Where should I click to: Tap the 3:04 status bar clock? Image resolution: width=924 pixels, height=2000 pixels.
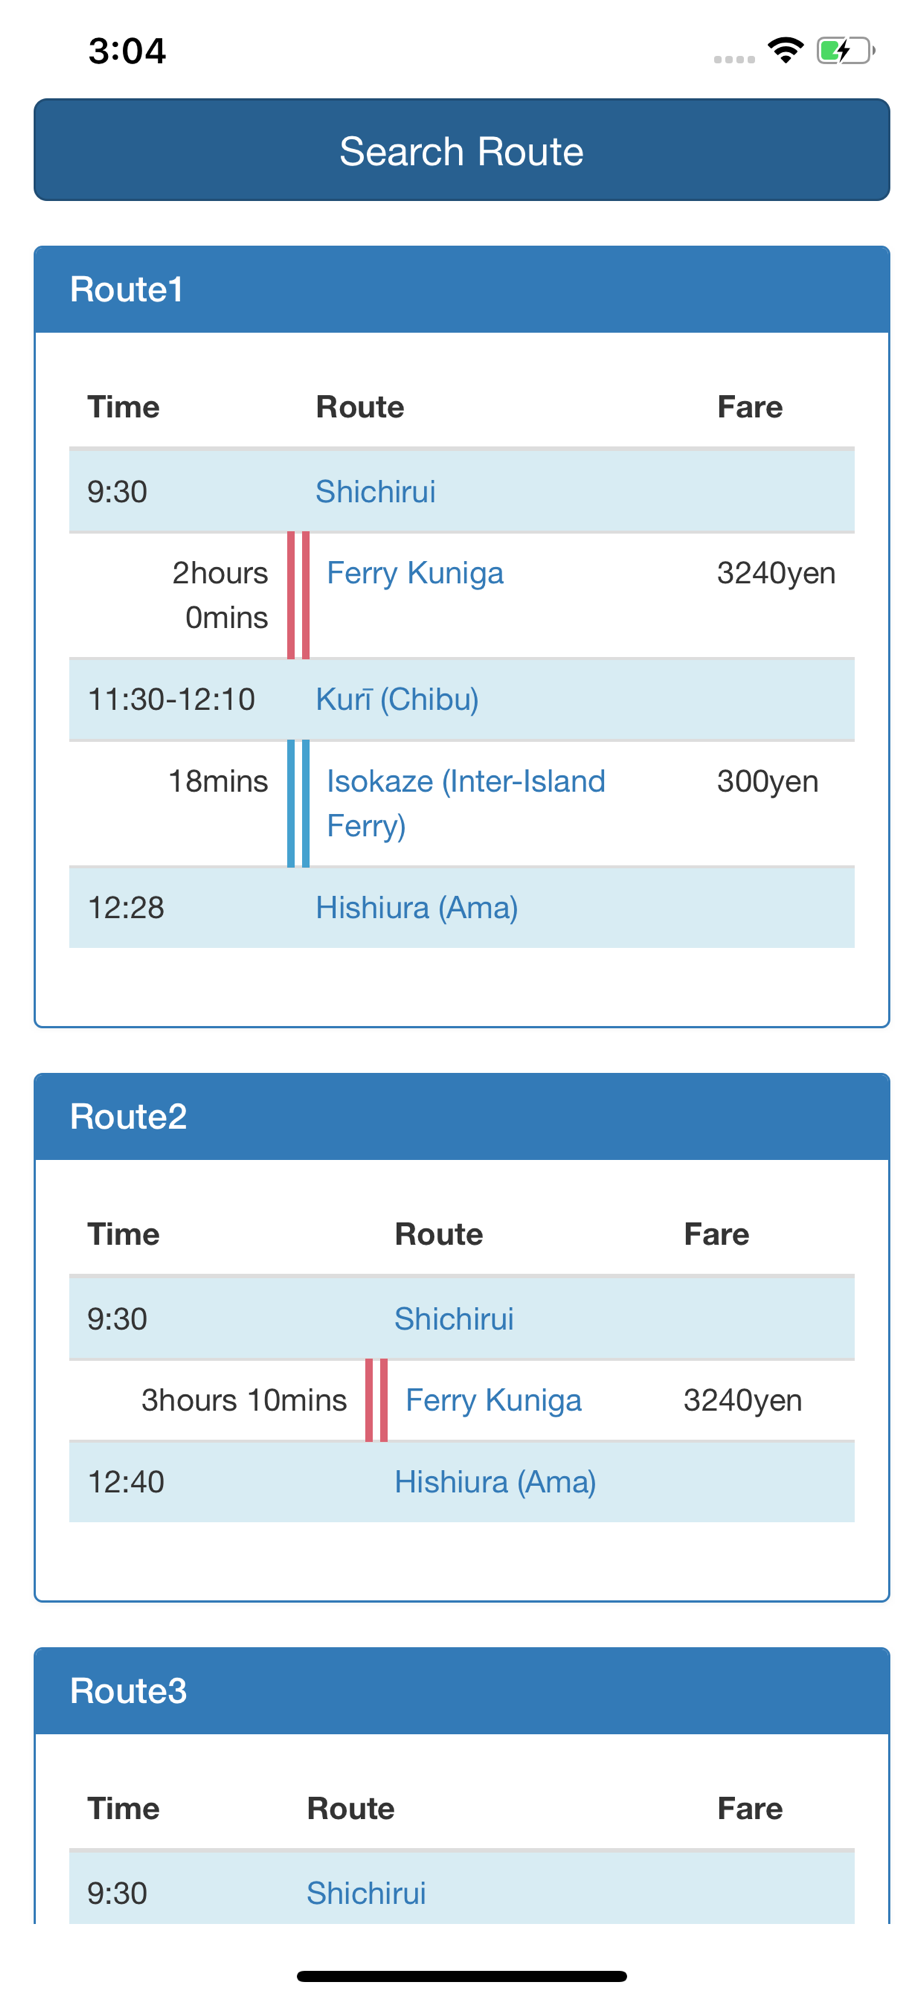click(127, 50)
